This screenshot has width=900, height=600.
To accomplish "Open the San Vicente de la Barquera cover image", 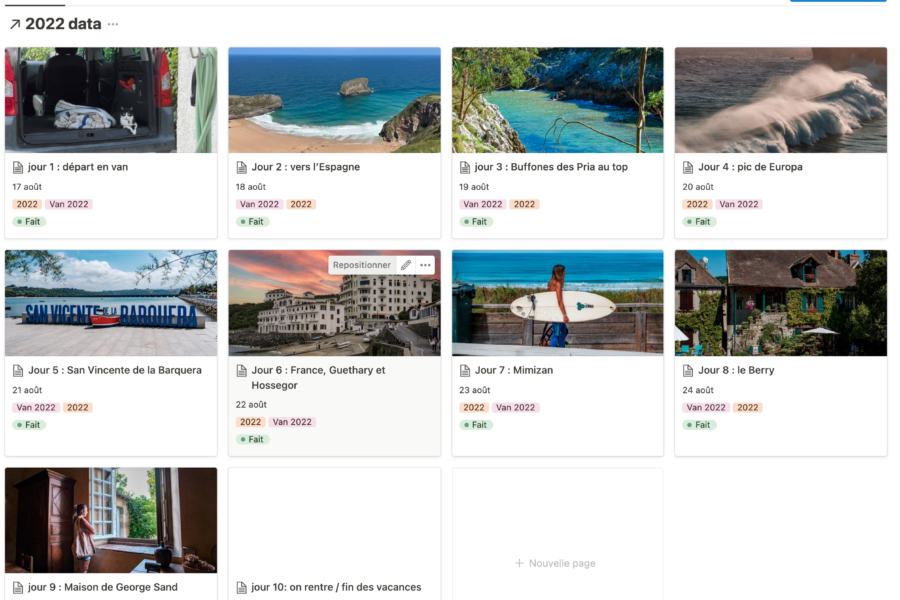I will pos(111,303).
